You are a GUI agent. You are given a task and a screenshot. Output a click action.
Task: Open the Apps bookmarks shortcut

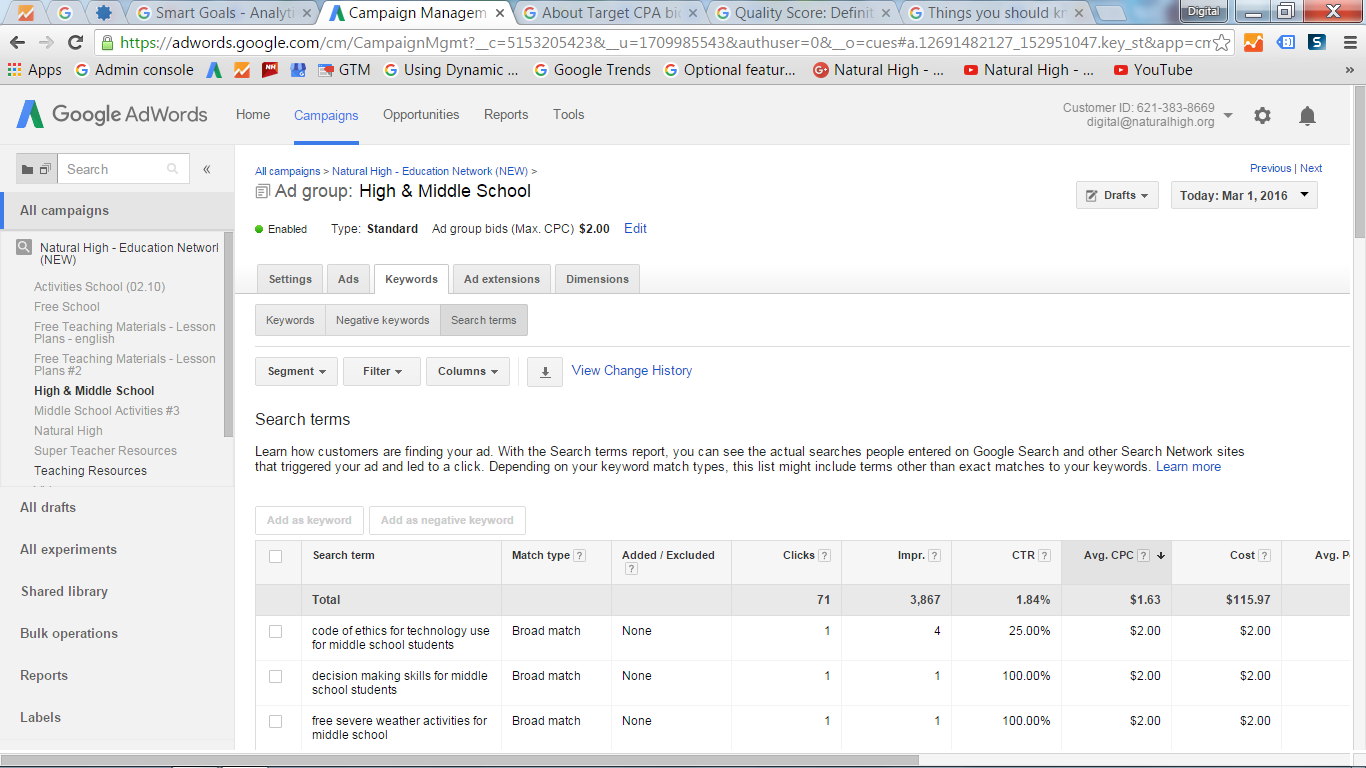pyautogui.click(x=35, y=70)
